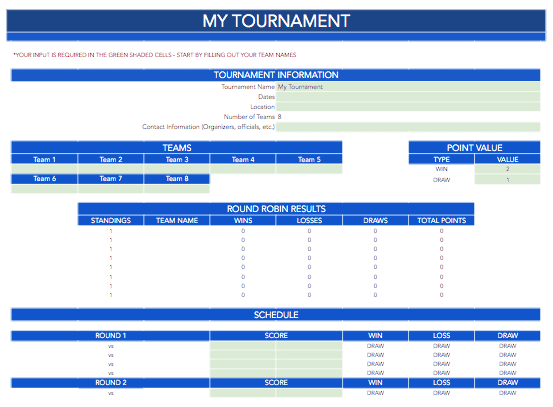Click the LOSSES column header
This screenshot has height=407, width=553.
[309, 220]
